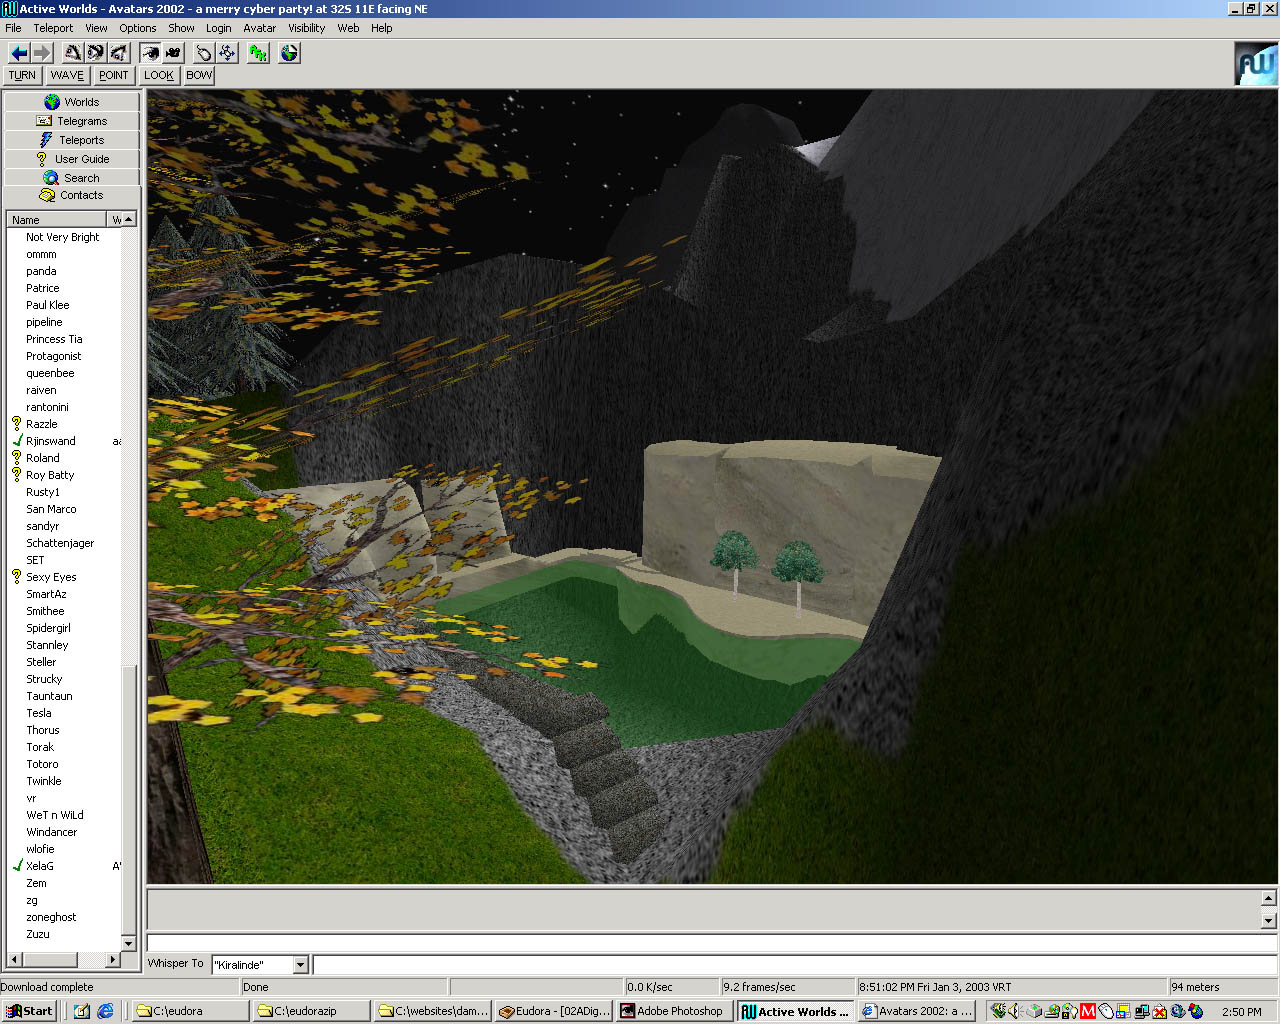Open the Teleport menu
1280x1024 pixels.
coord(53,28)
